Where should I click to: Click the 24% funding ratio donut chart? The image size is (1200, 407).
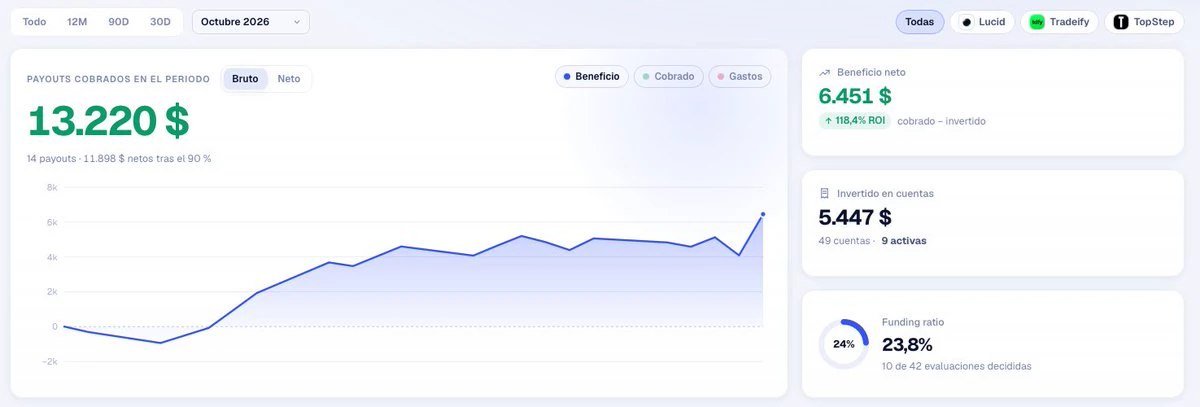tap(843, 344)
